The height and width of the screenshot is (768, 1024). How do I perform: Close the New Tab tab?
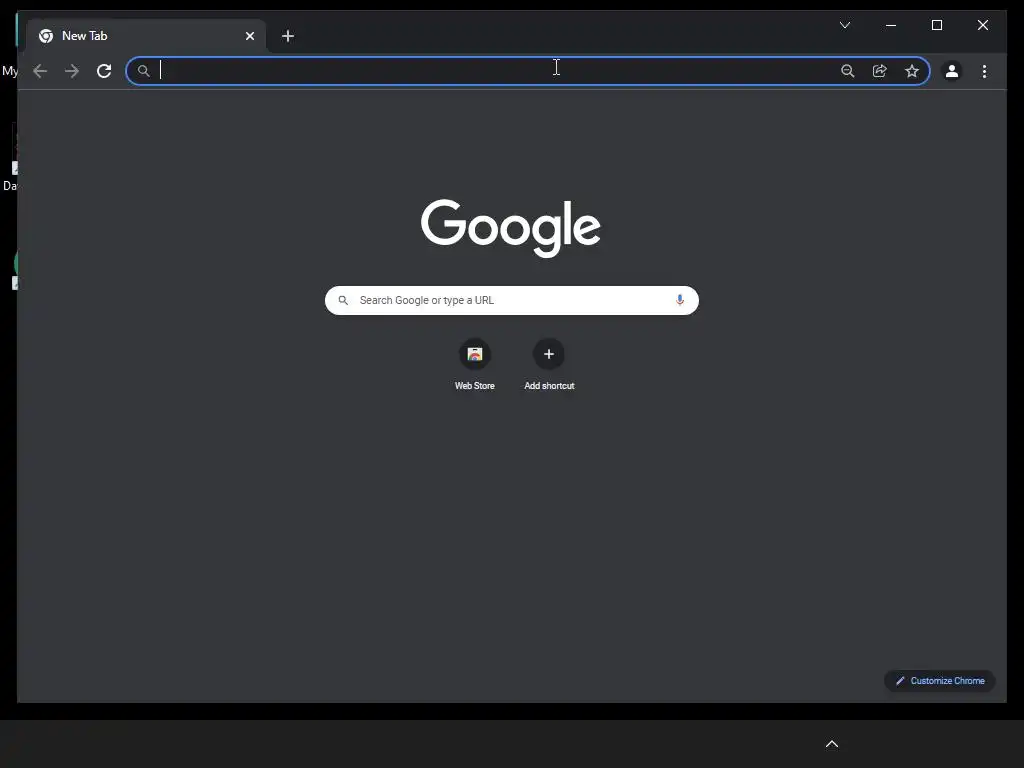pos(249,36)
